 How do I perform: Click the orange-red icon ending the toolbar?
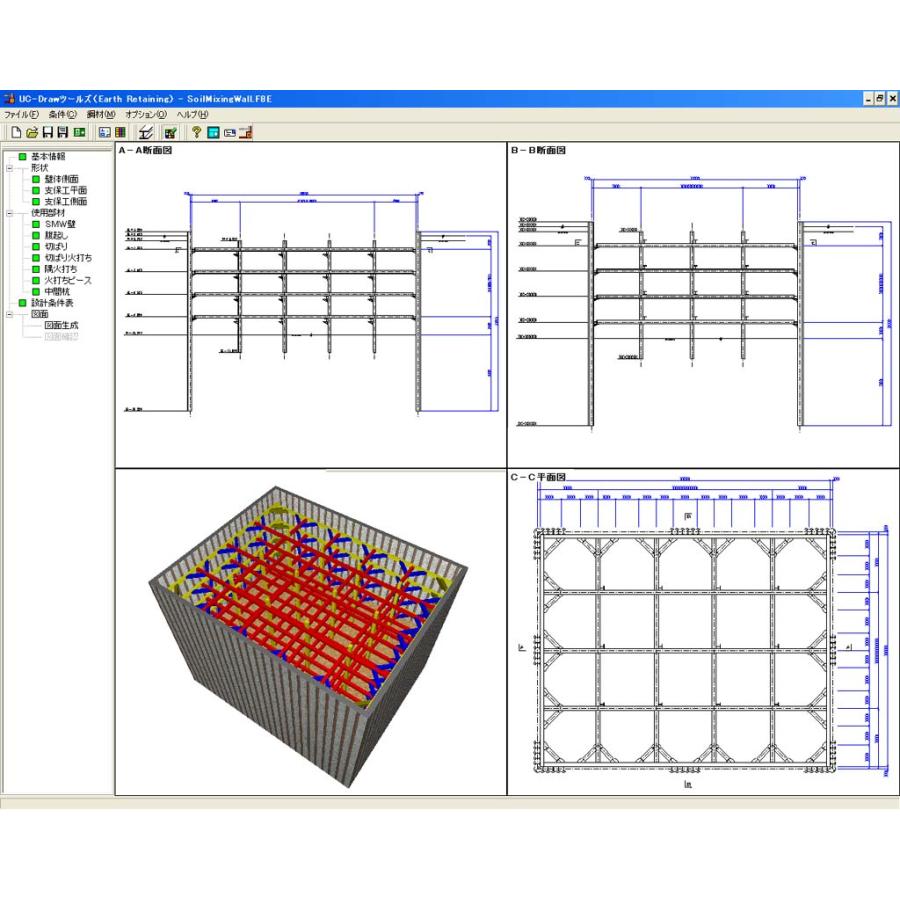click(x=246, y=133)
